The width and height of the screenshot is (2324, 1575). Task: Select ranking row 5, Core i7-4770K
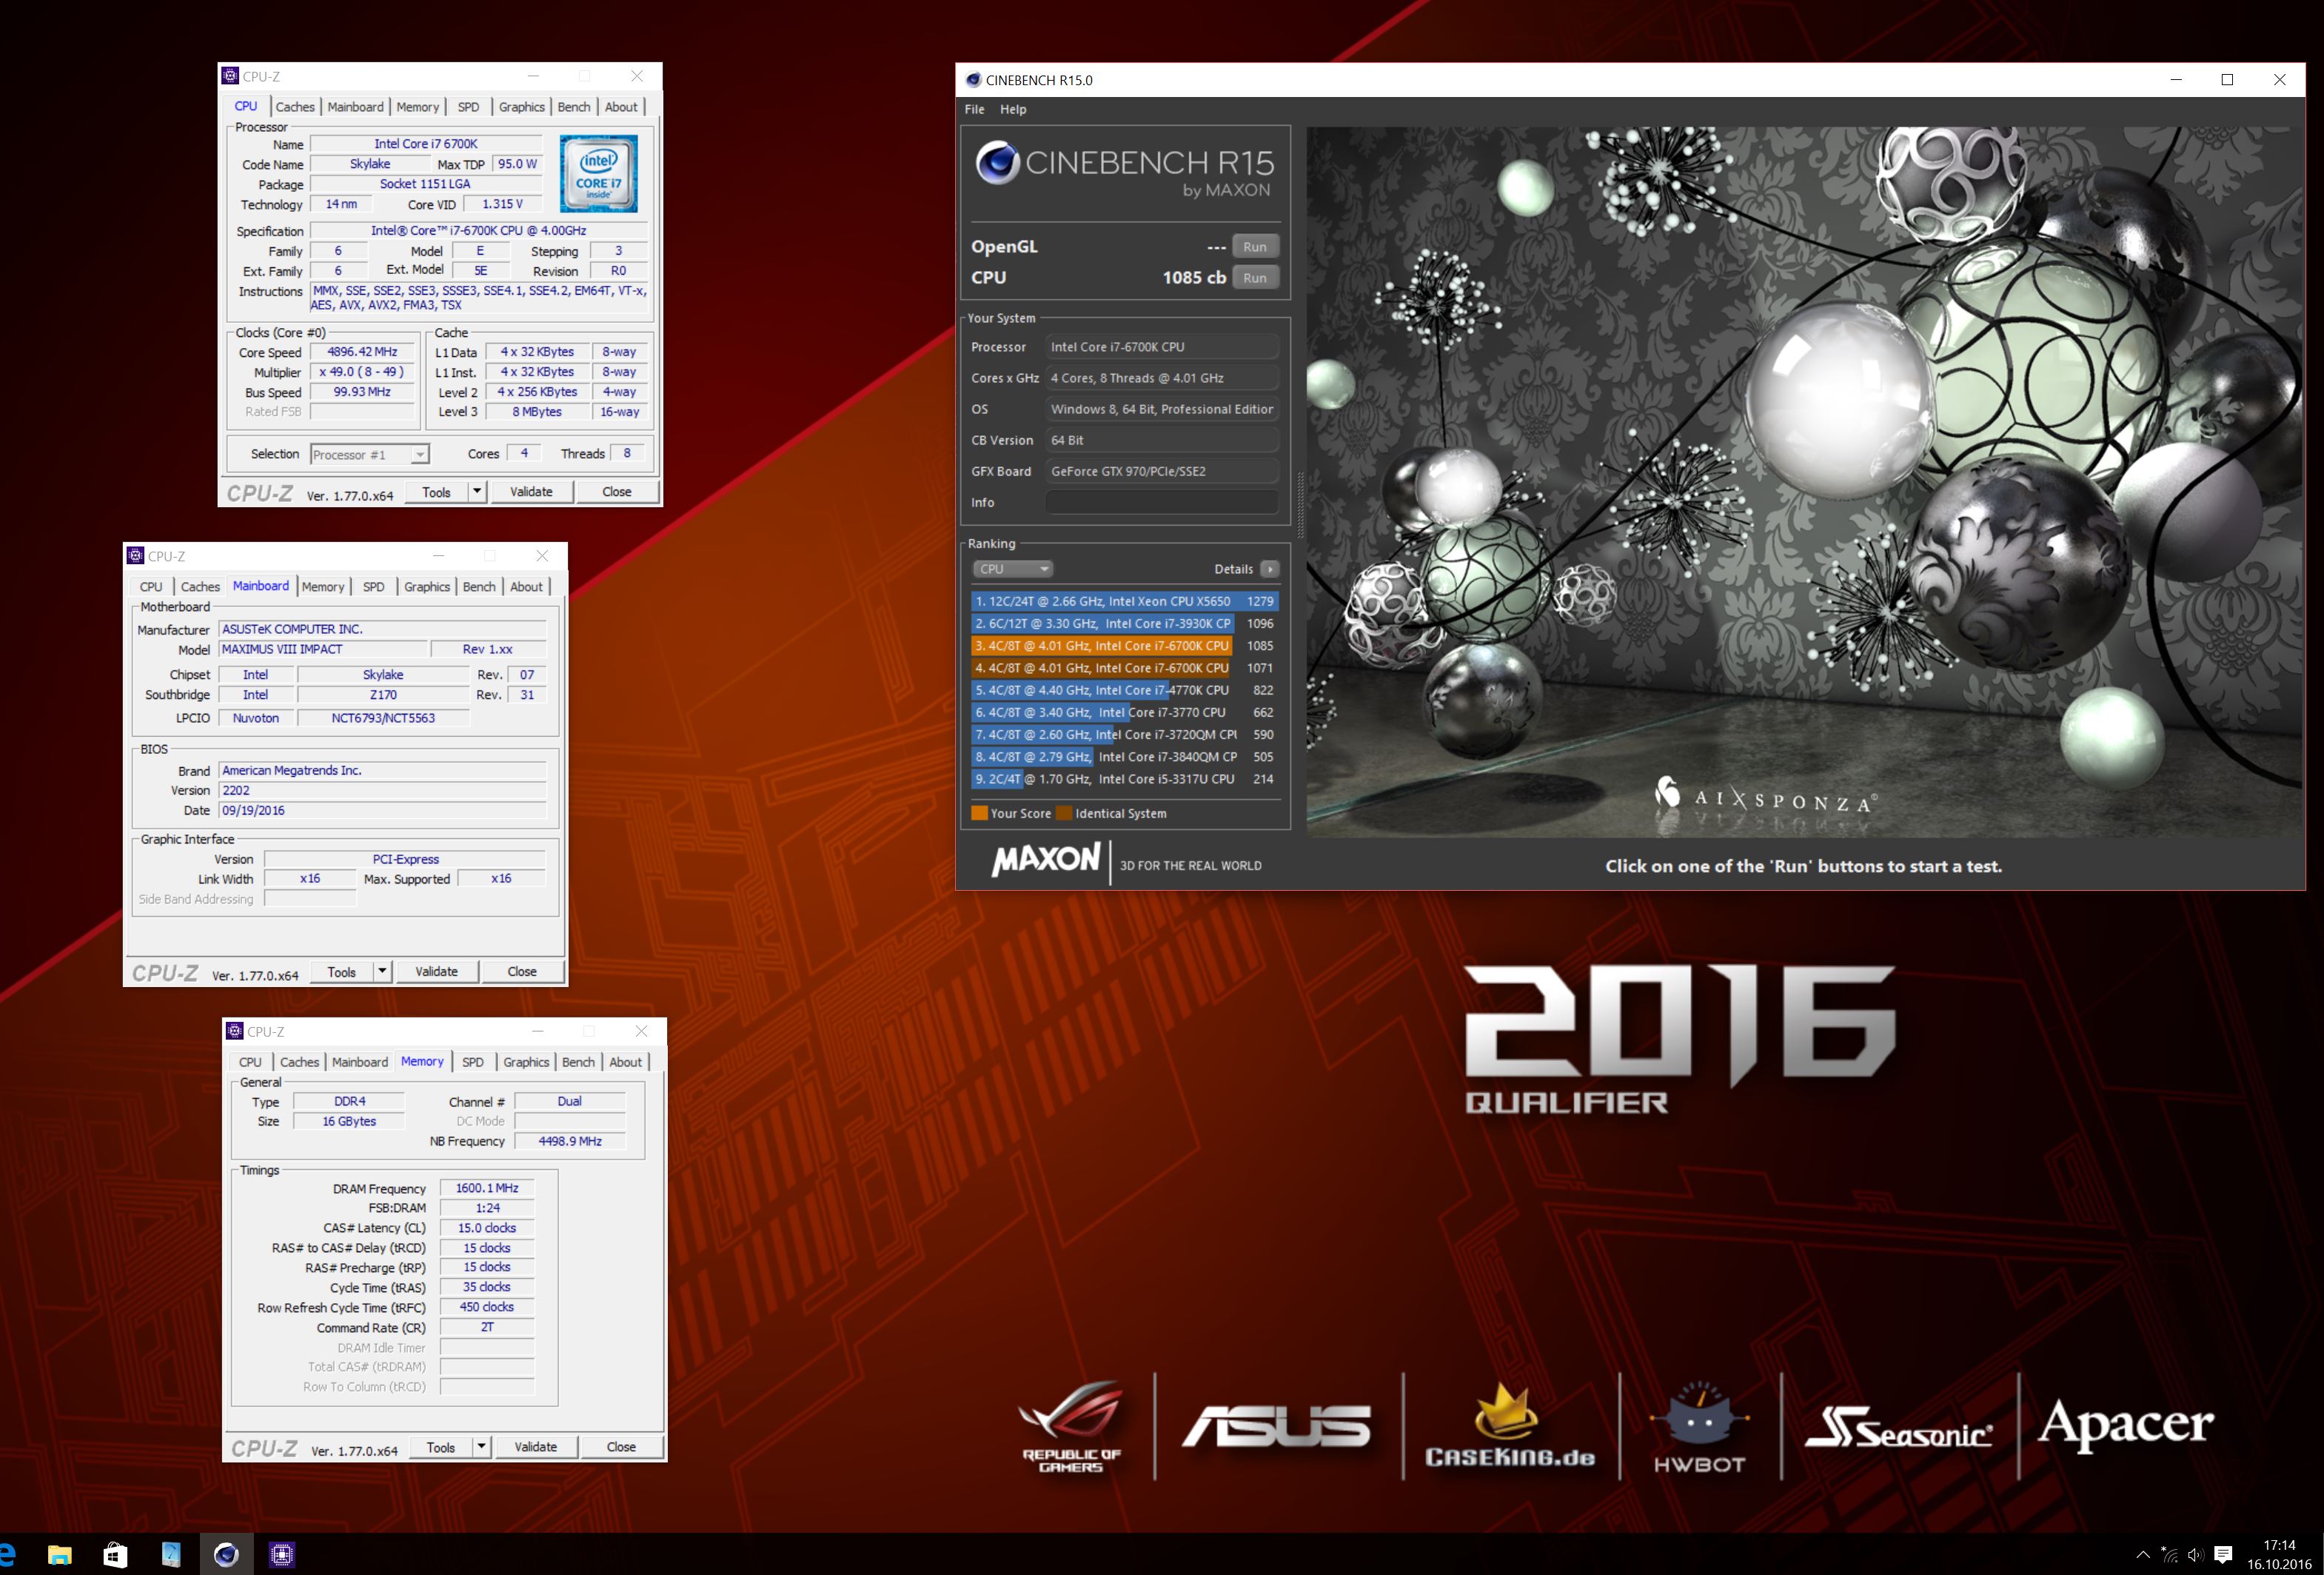(x=1124, y=690)
